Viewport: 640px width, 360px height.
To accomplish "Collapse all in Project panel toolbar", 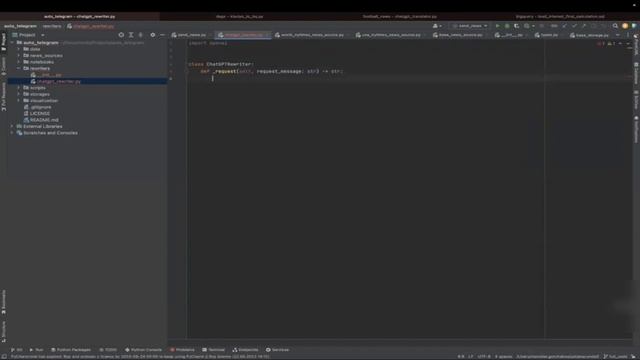I will click(x=141, y=35).
